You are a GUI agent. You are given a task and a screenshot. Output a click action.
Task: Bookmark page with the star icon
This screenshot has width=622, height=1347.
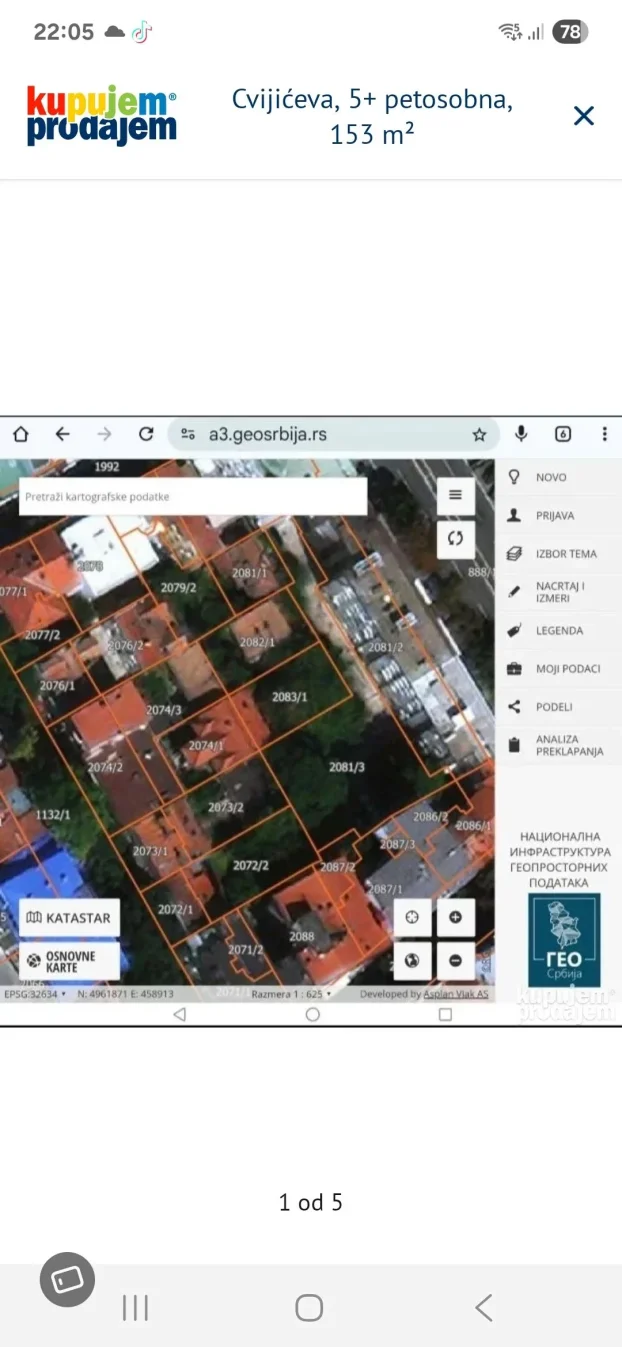click(x=479, y=435)
